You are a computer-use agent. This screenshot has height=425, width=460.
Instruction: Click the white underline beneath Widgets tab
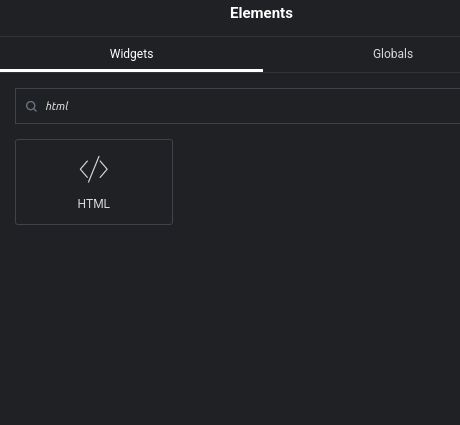click(131, 70)
